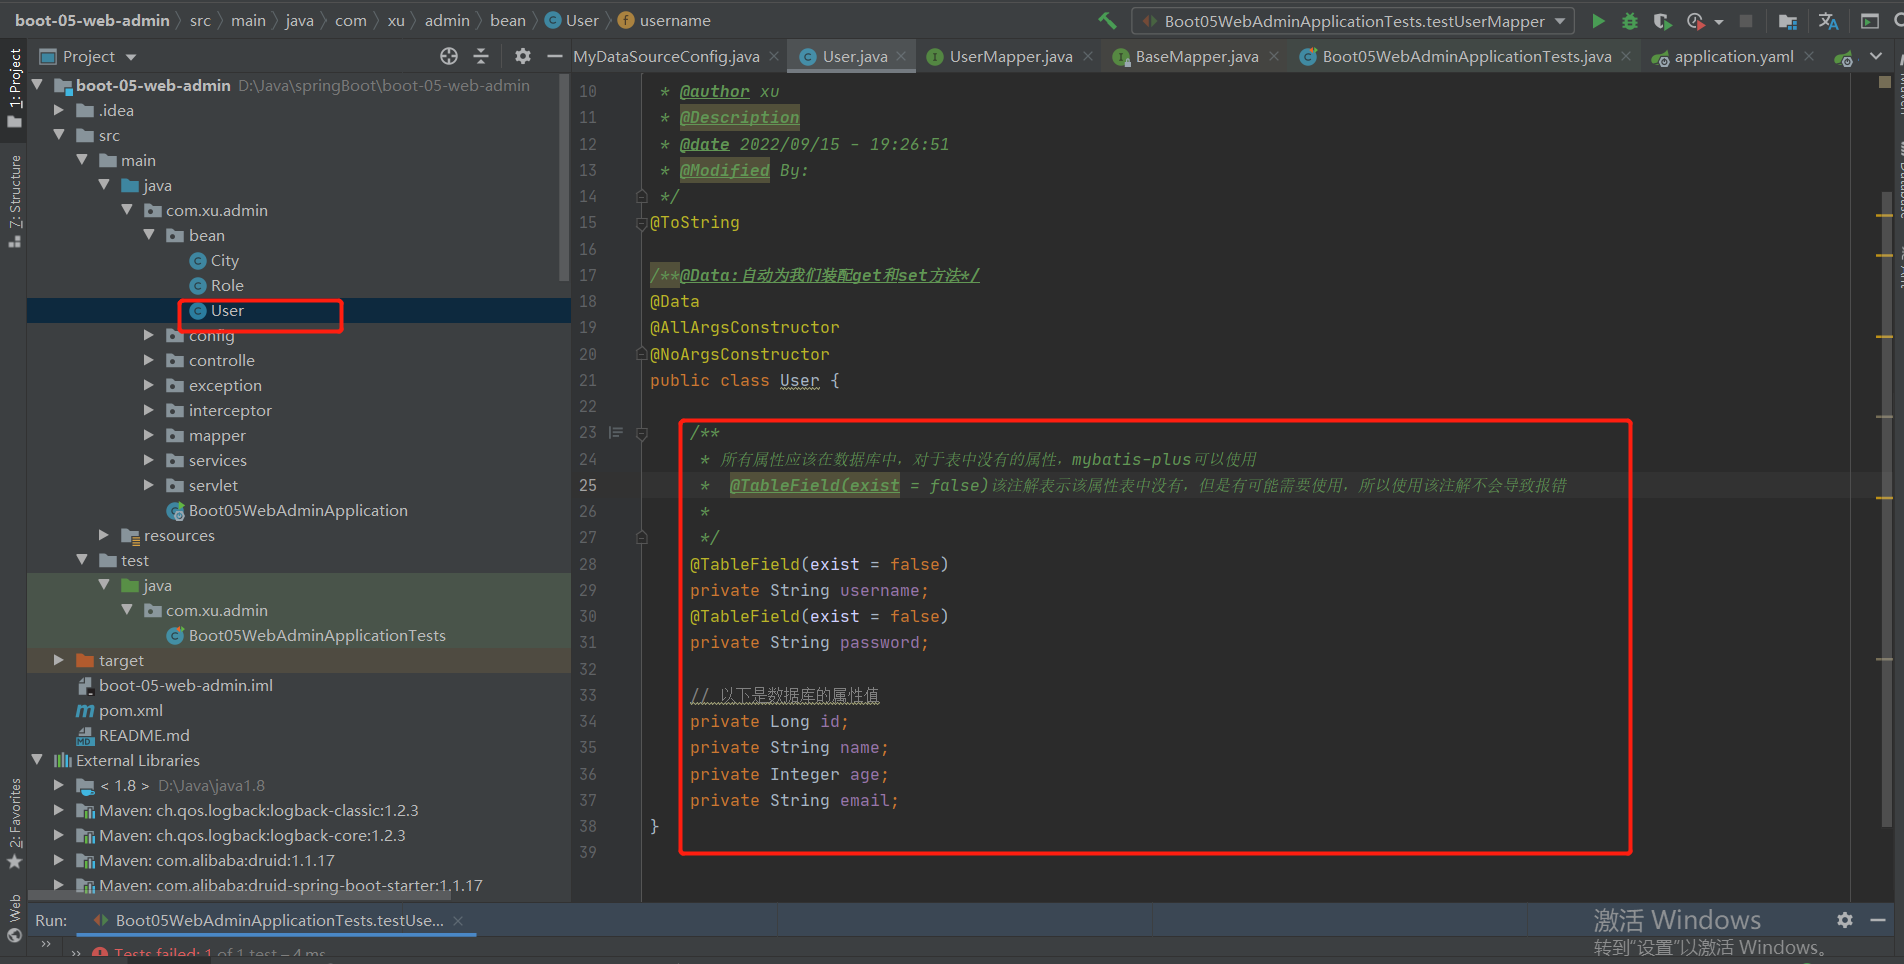The width and height of the screenshot is (1904, 964).
Task: Expand the controlle package
Action: click(149, 360)
